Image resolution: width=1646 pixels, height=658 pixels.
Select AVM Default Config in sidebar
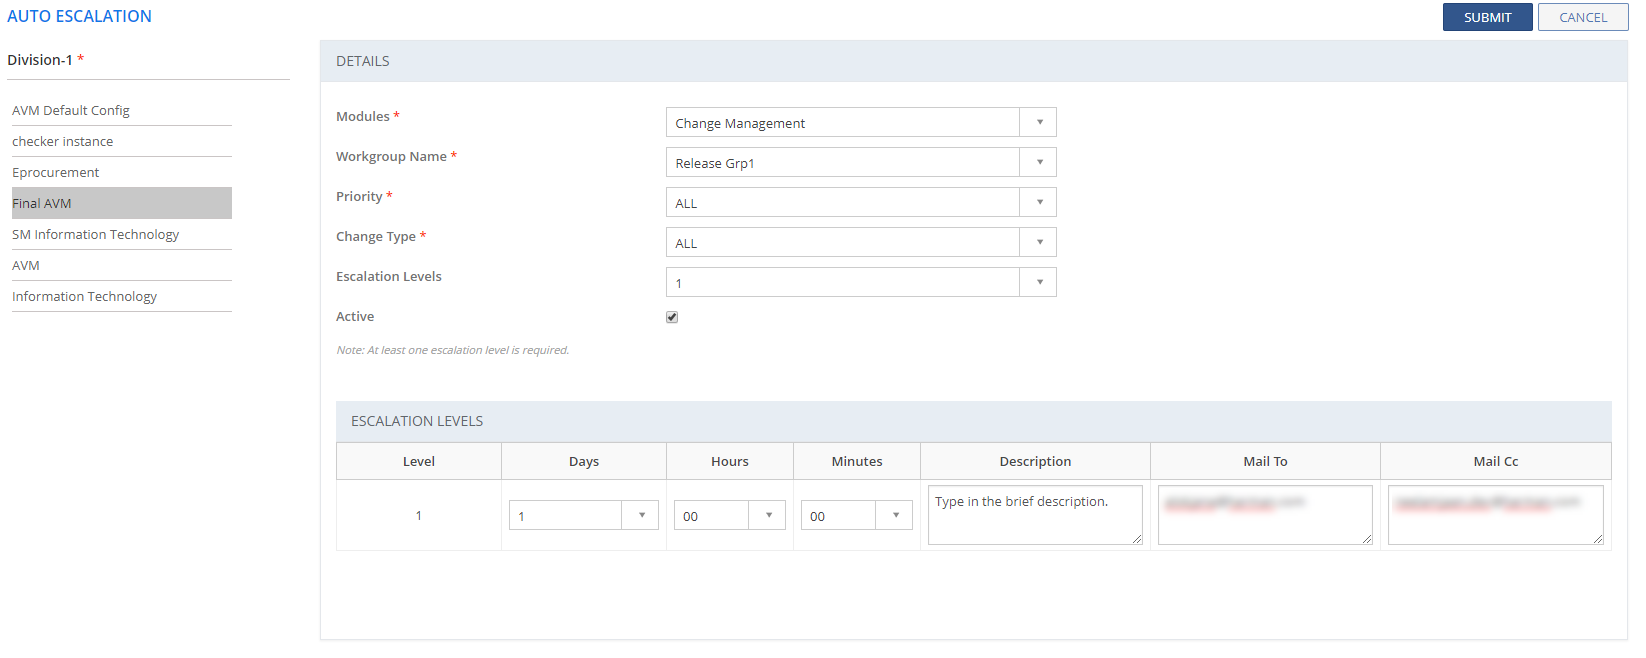[71, 110]
